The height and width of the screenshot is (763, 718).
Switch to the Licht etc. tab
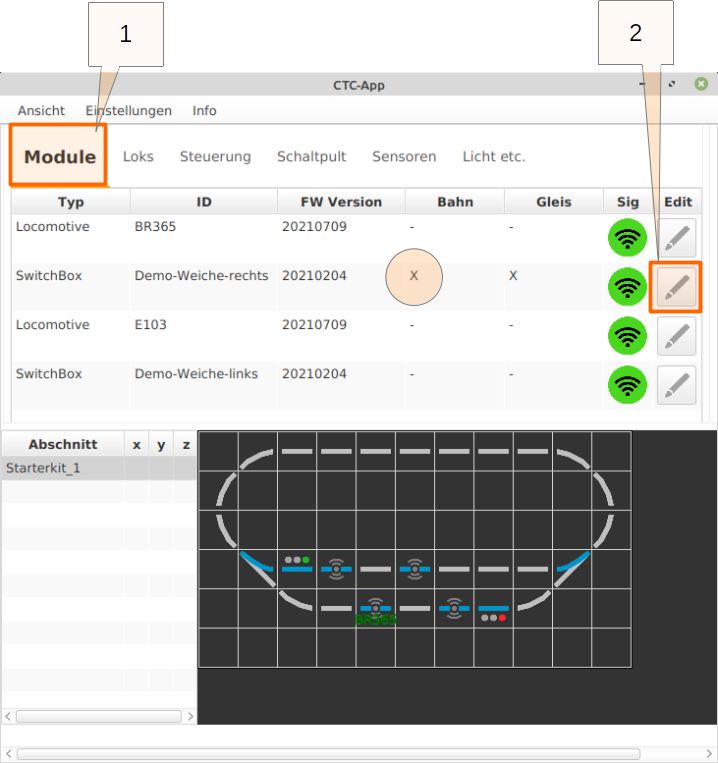[494, 156]
